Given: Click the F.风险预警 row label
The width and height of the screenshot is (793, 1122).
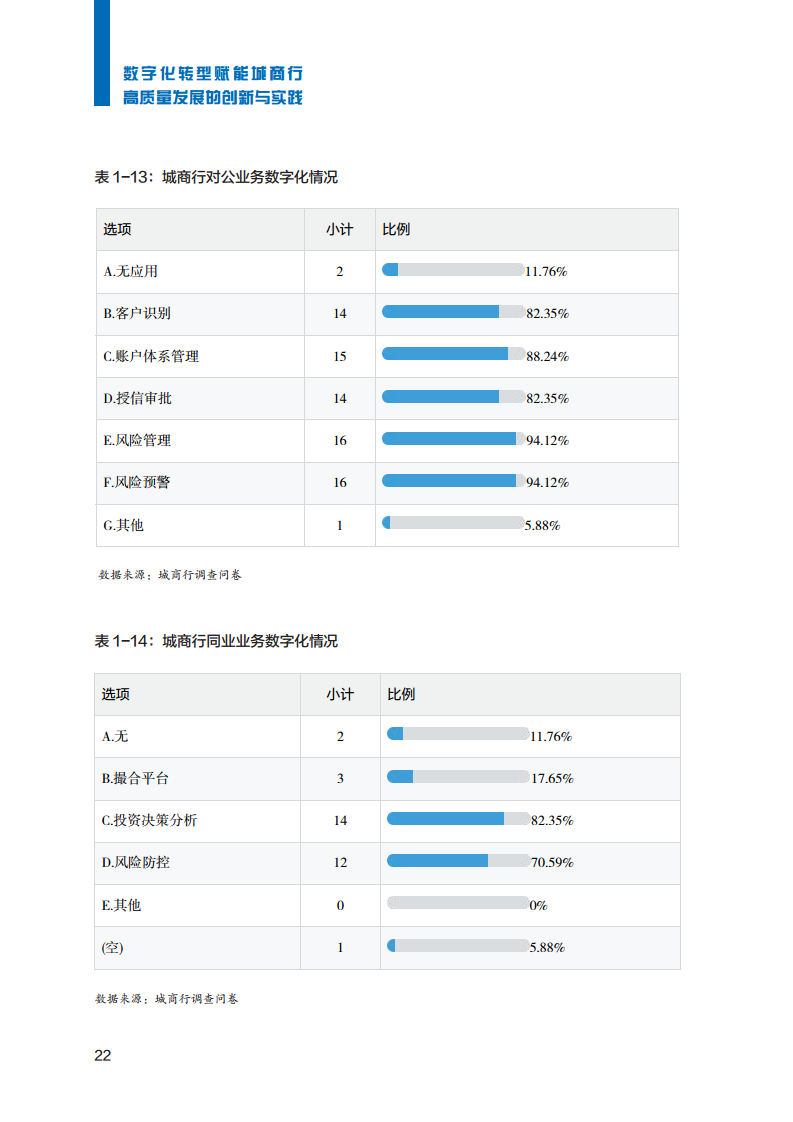Looking at the screenshot, I should coord(137,482).
